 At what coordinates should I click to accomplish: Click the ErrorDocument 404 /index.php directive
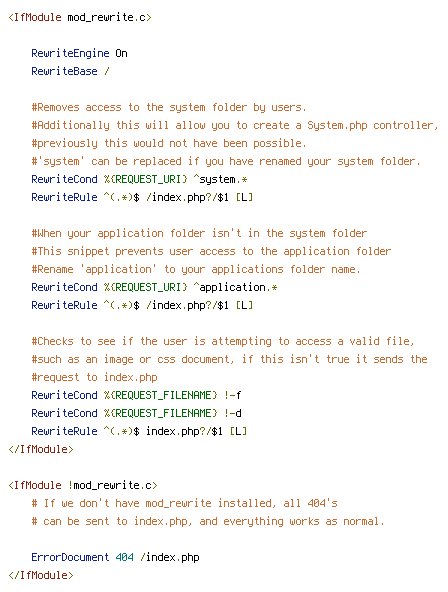(x=115, y=557)
